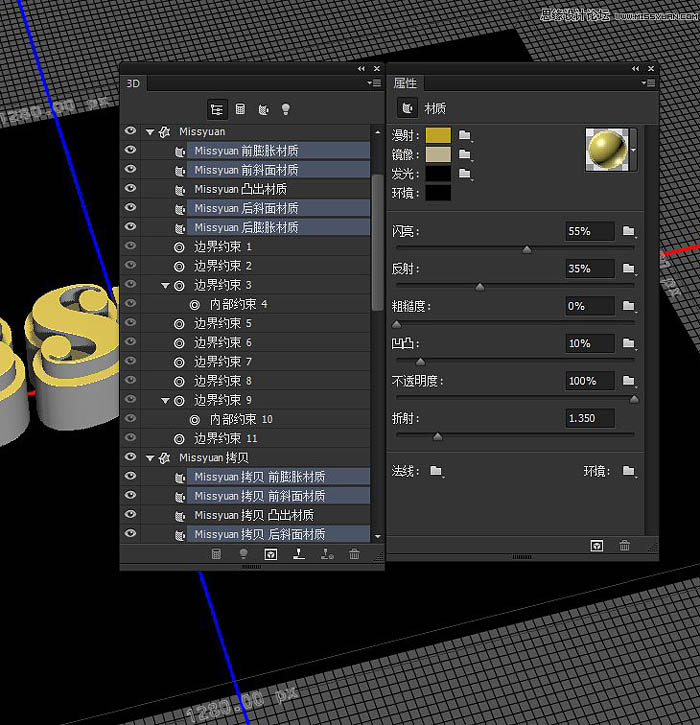Click delete trash icon in 3D panel footer
Screen dimensions: 700x725
354,554
